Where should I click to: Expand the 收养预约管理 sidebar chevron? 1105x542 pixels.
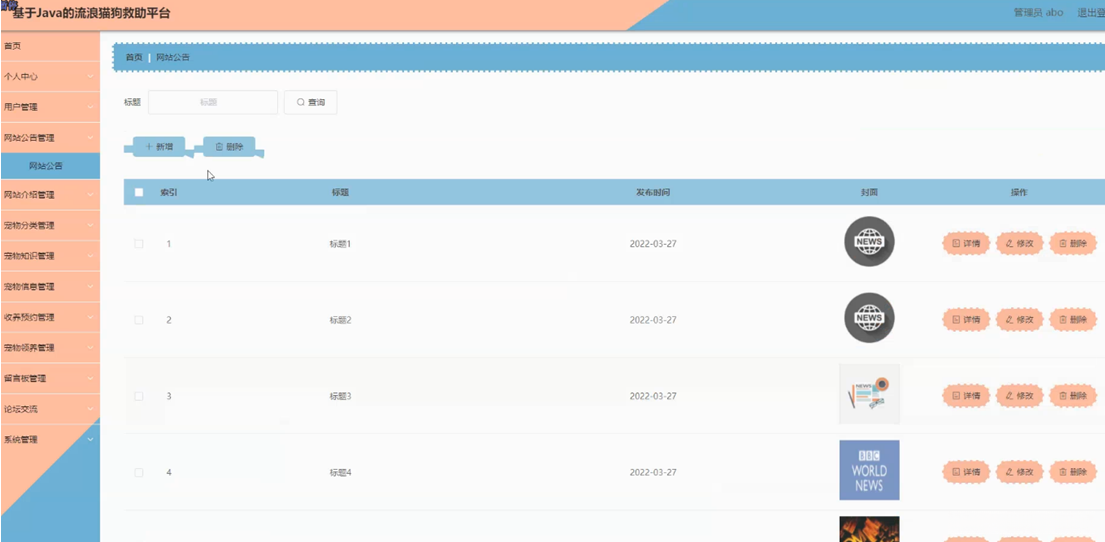90,317
